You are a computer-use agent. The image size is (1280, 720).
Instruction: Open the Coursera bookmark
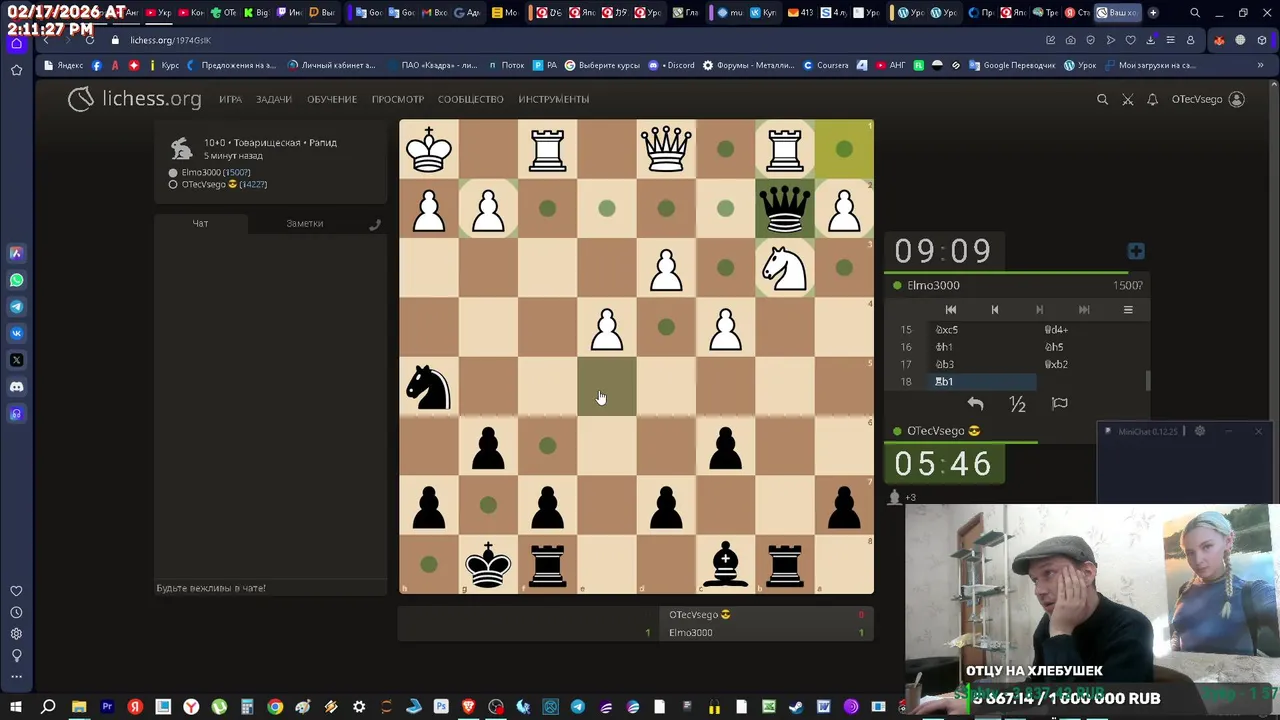pos(825,65)
